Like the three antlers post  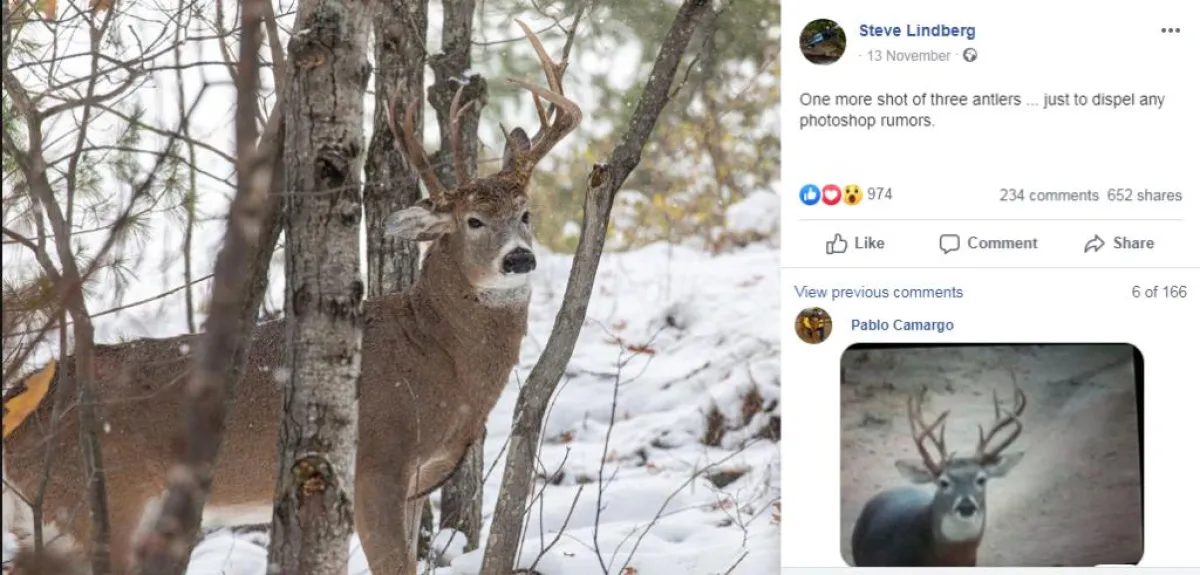pyautogui.click(x=855, y=243)
